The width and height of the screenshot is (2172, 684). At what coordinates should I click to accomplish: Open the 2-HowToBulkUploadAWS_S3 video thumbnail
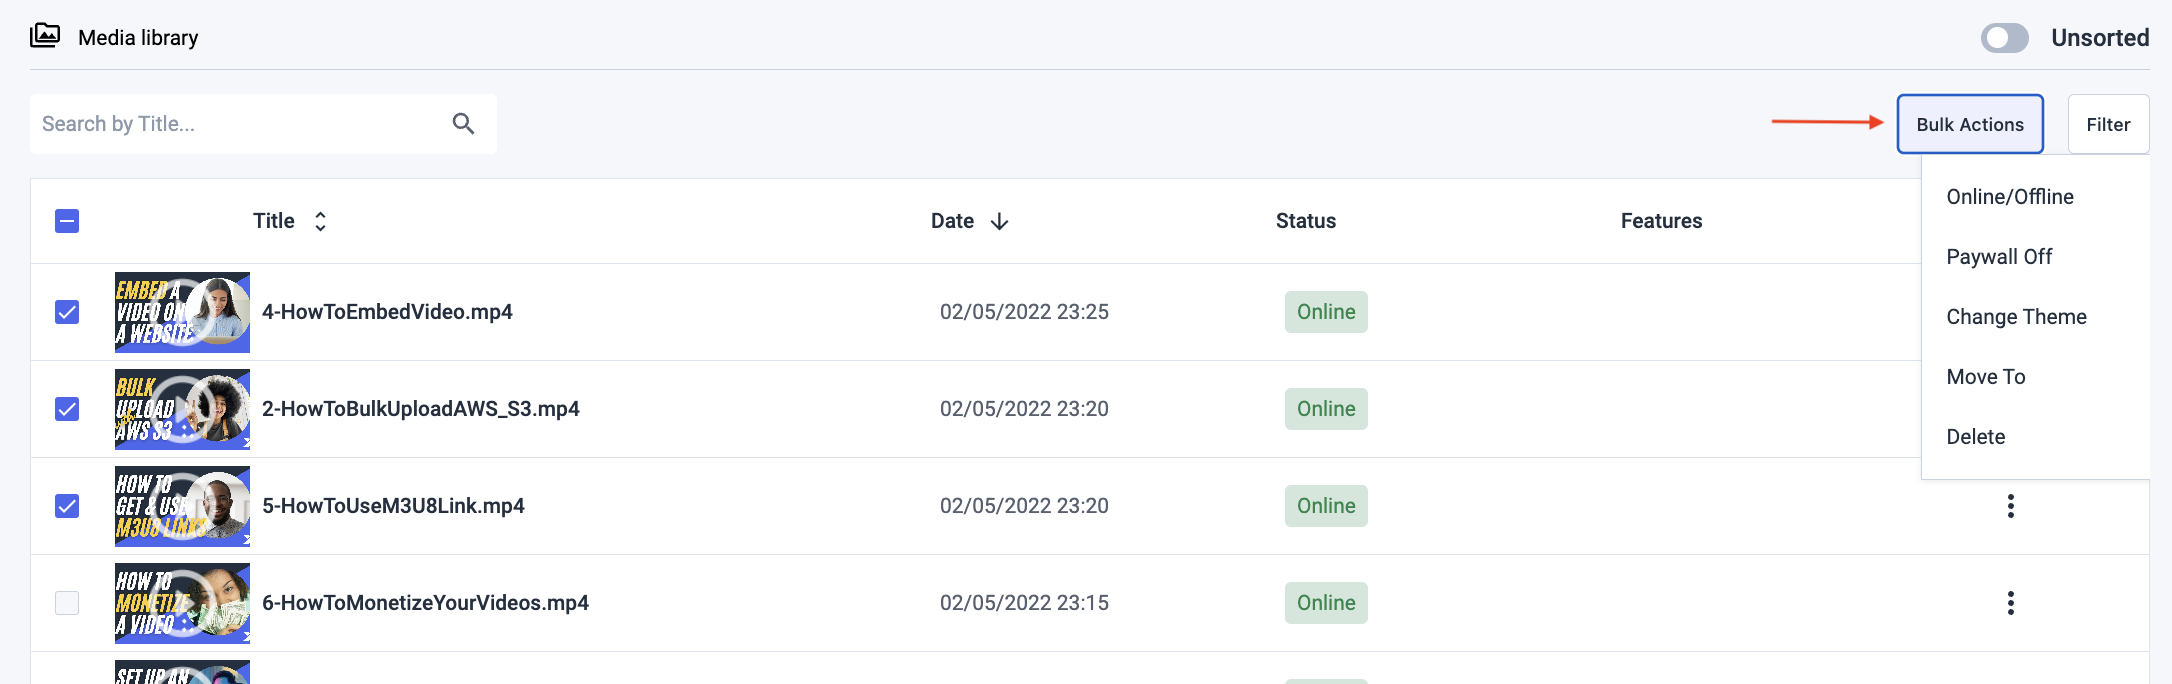pyautogui.click(x=182, y=409)
